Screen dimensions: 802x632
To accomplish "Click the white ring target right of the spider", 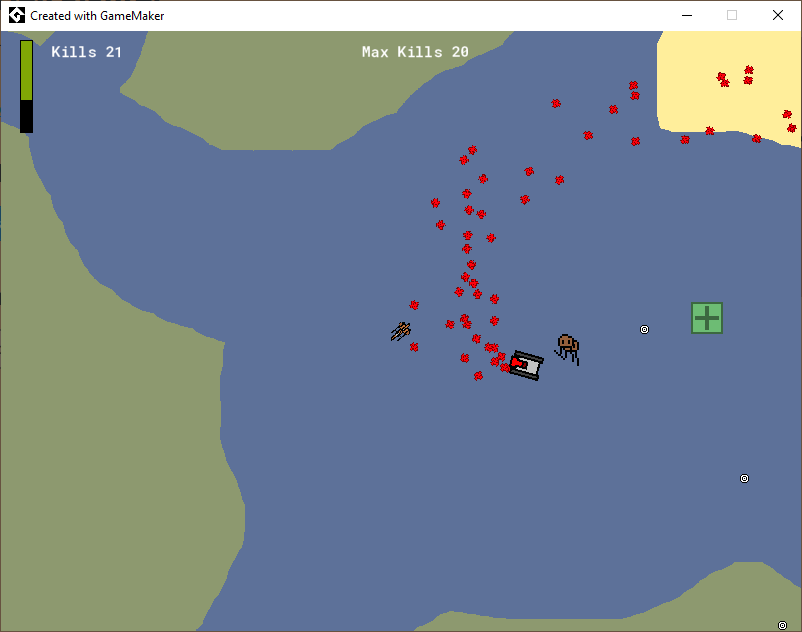I will (x=644, y=330).
